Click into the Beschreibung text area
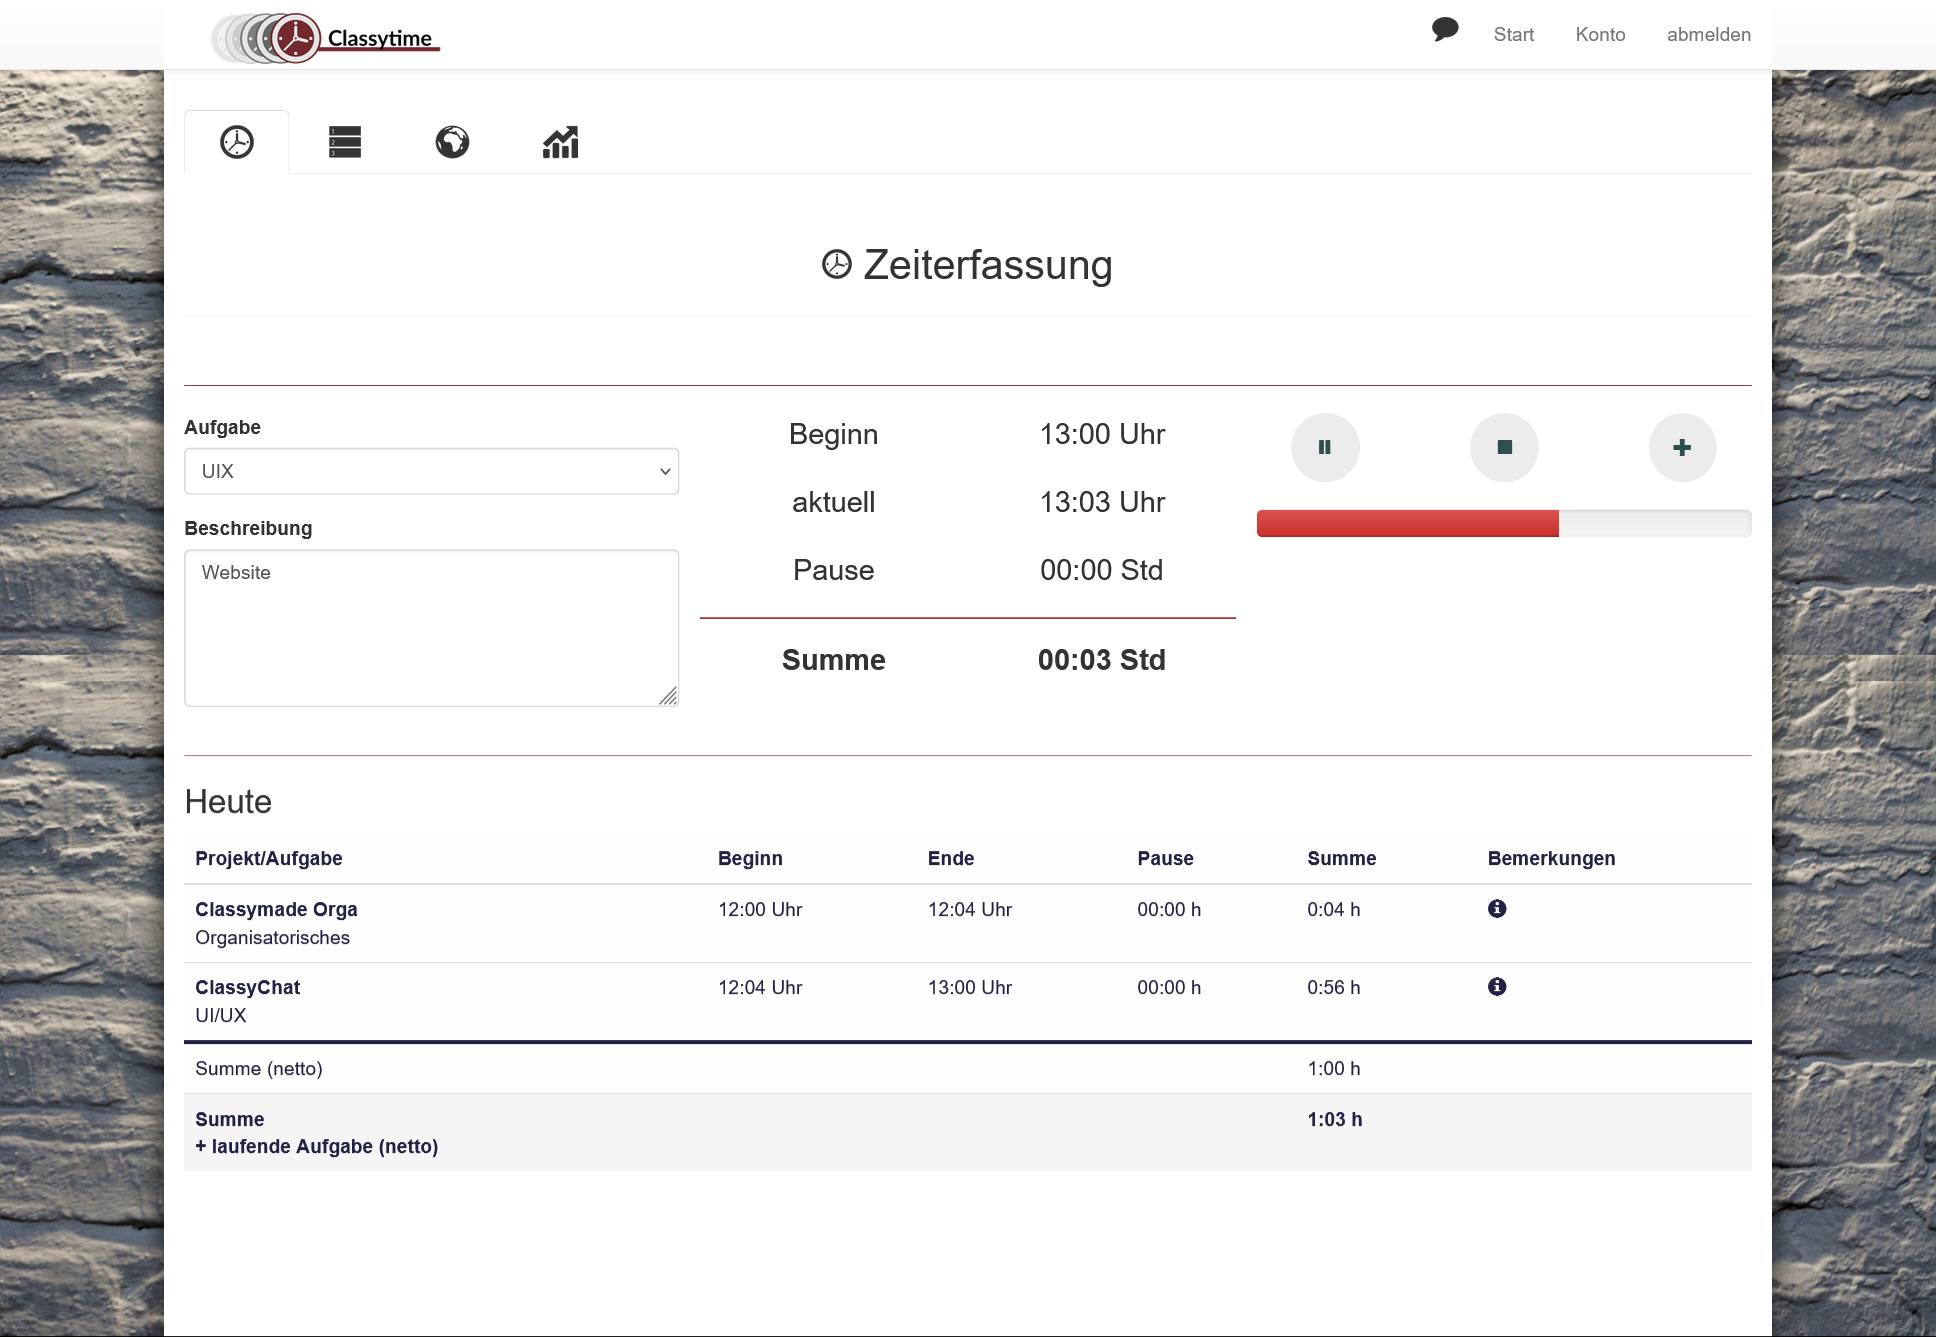Screen dimensions: 1936x1337 (x=431, y=628)
